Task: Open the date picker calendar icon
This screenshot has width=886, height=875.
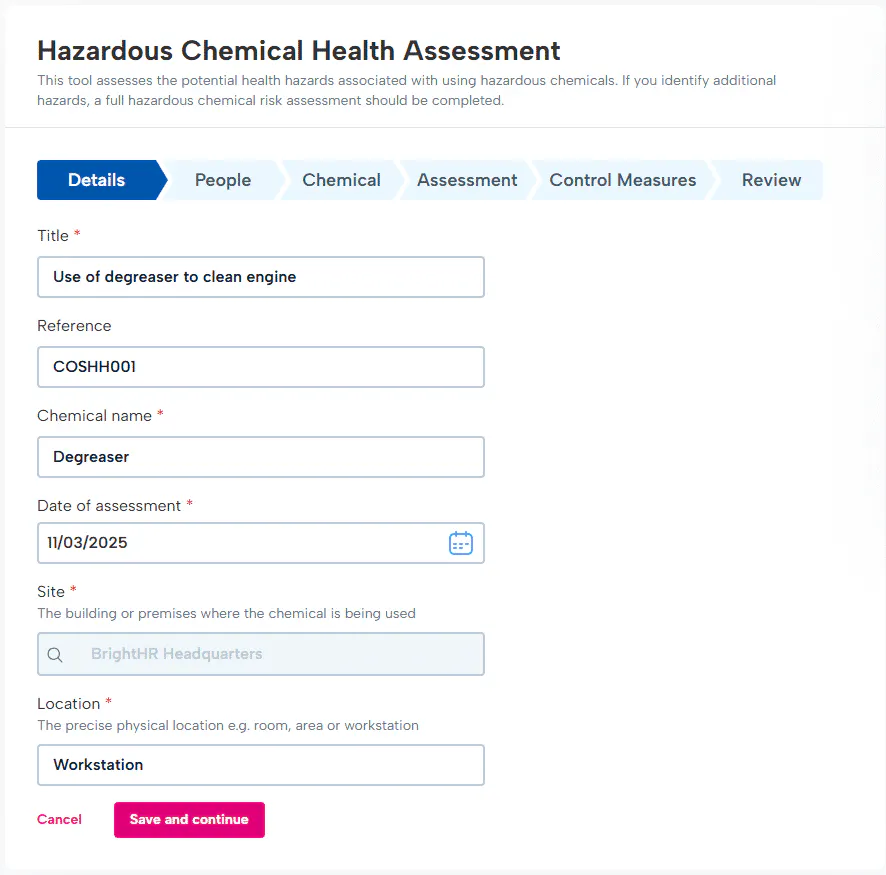Action: [x=460, y=543]
